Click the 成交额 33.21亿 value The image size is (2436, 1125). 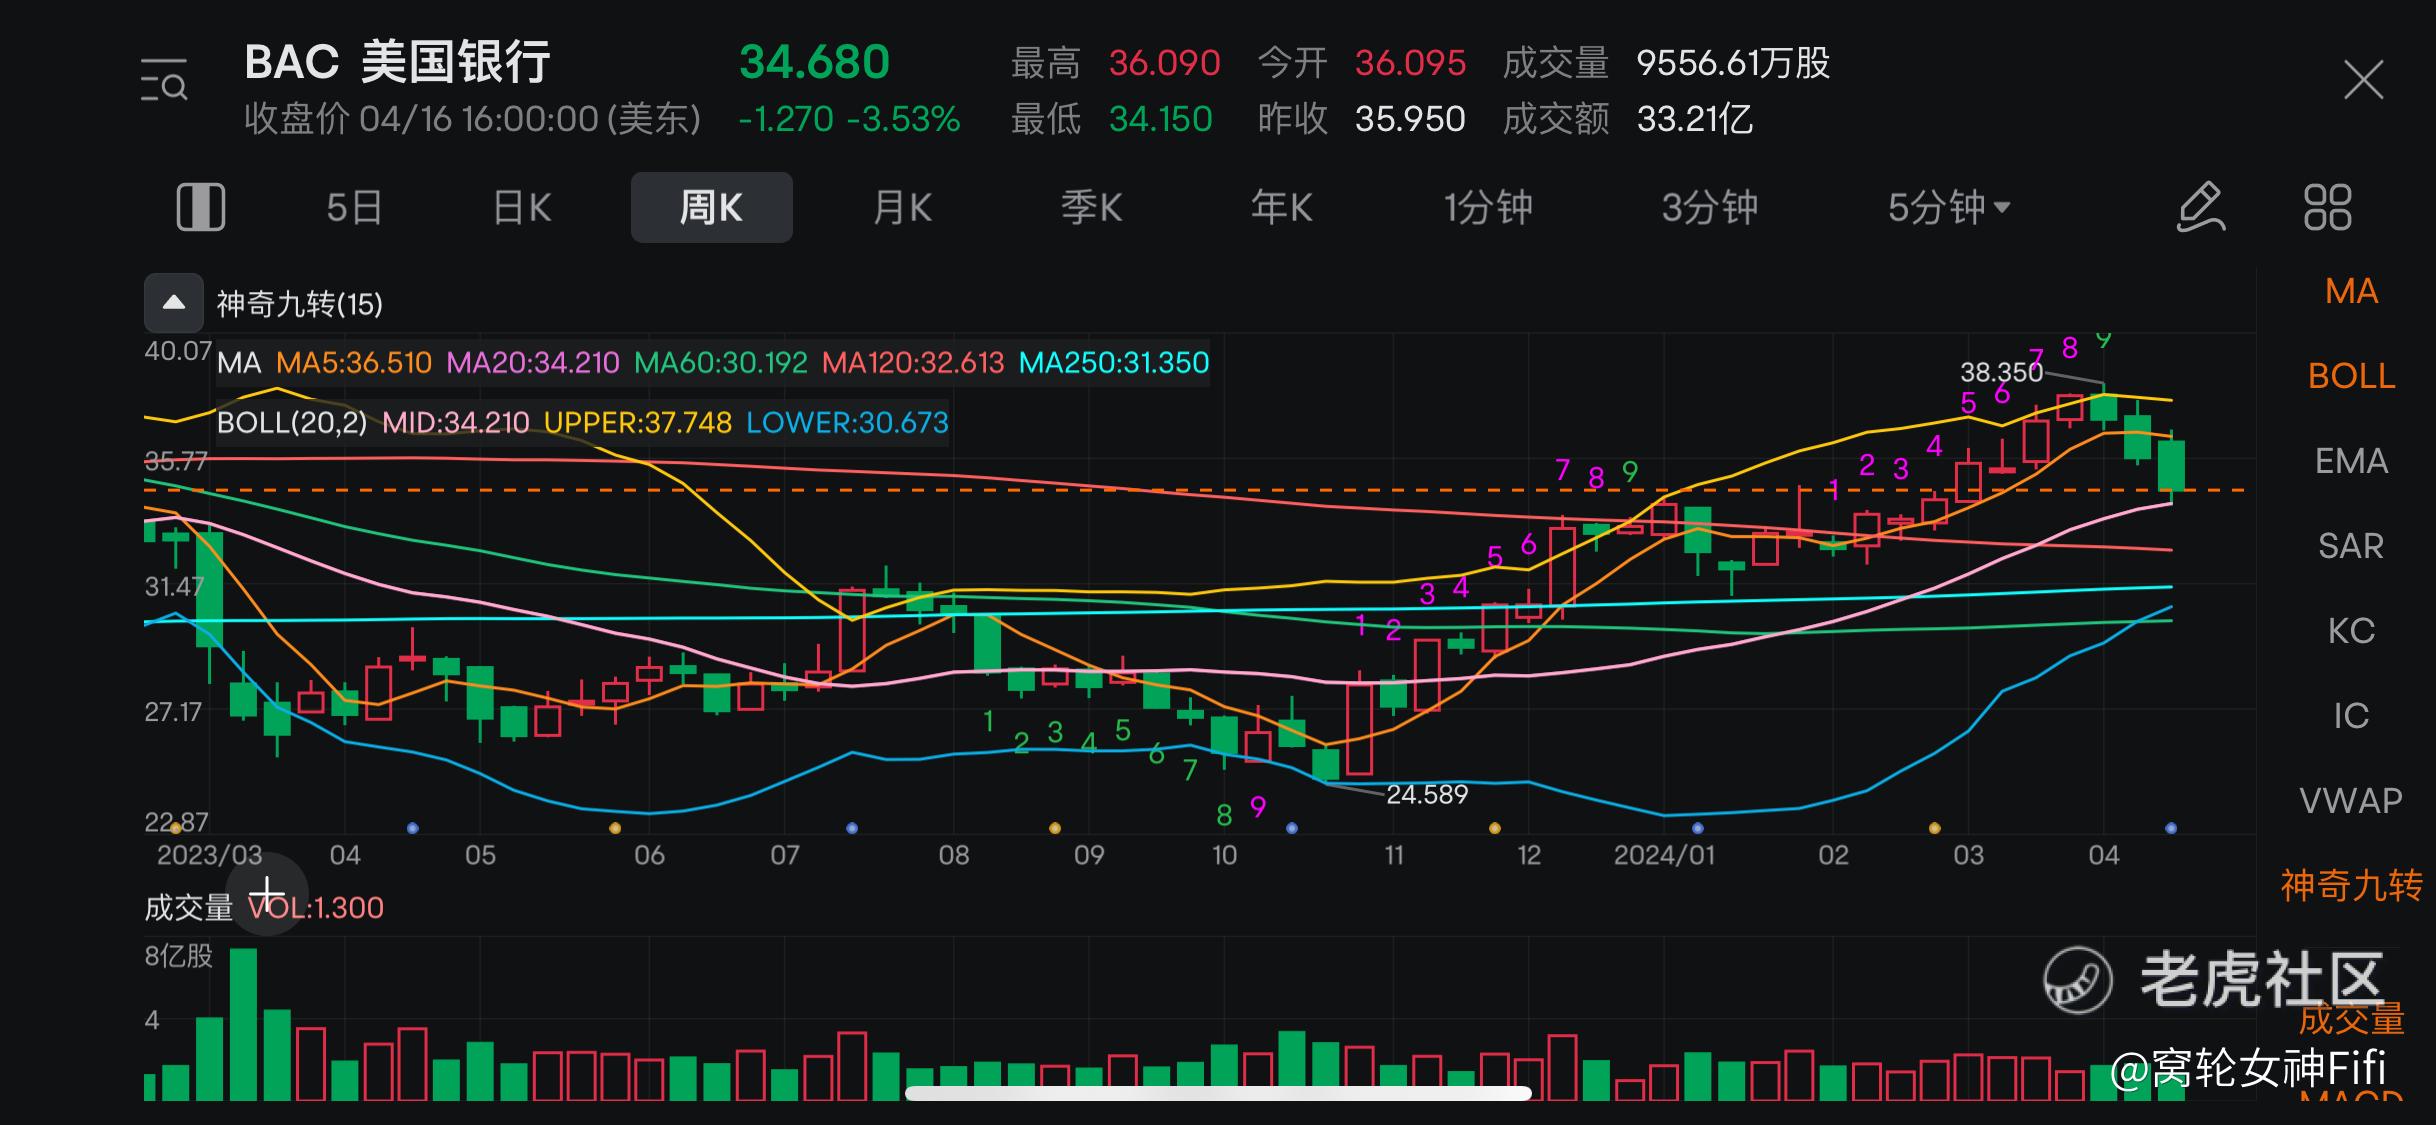point(1695,119)
